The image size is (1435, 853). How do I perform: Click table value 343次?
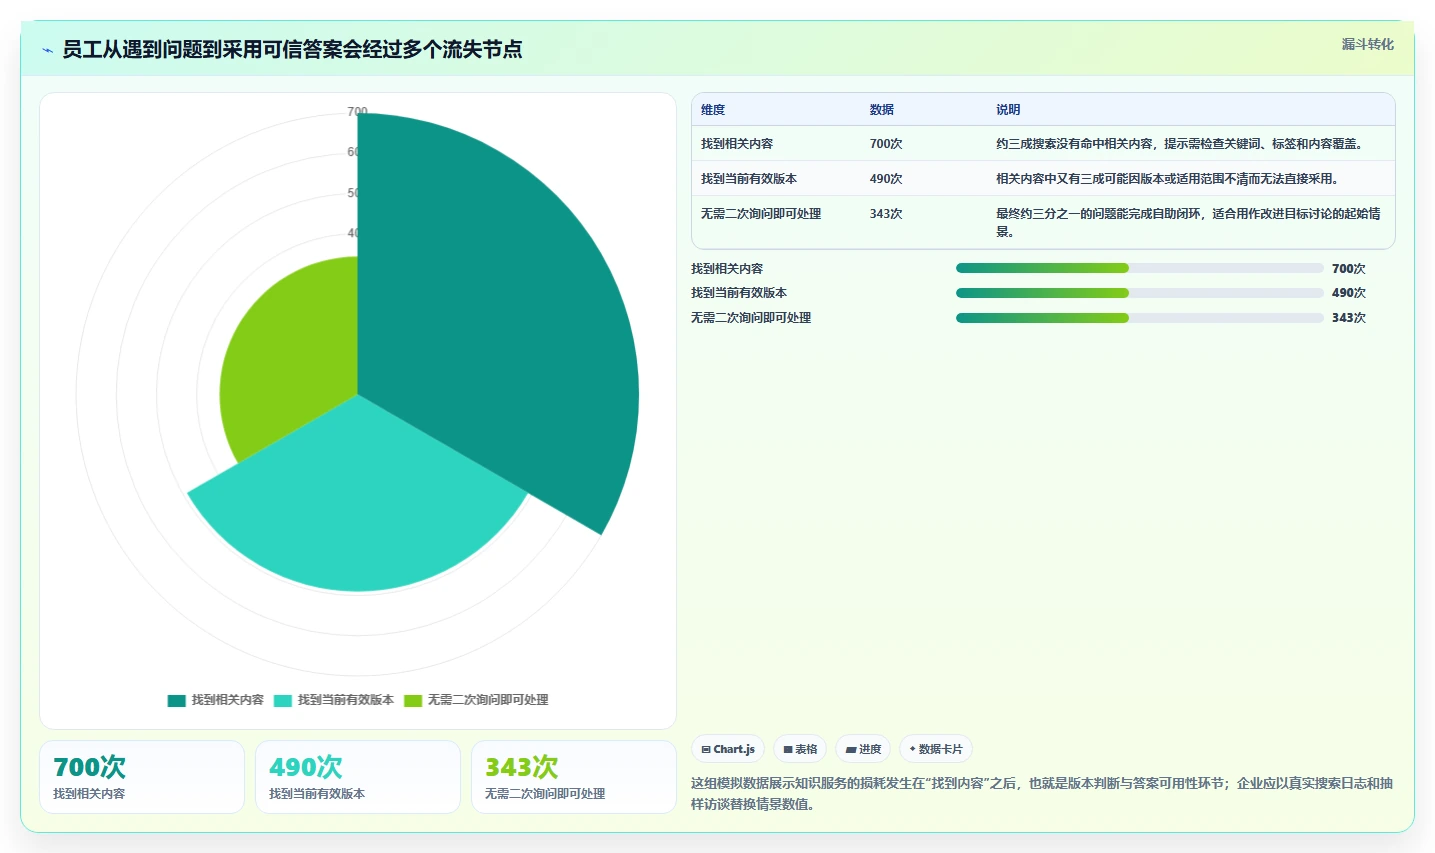(886, 214)
